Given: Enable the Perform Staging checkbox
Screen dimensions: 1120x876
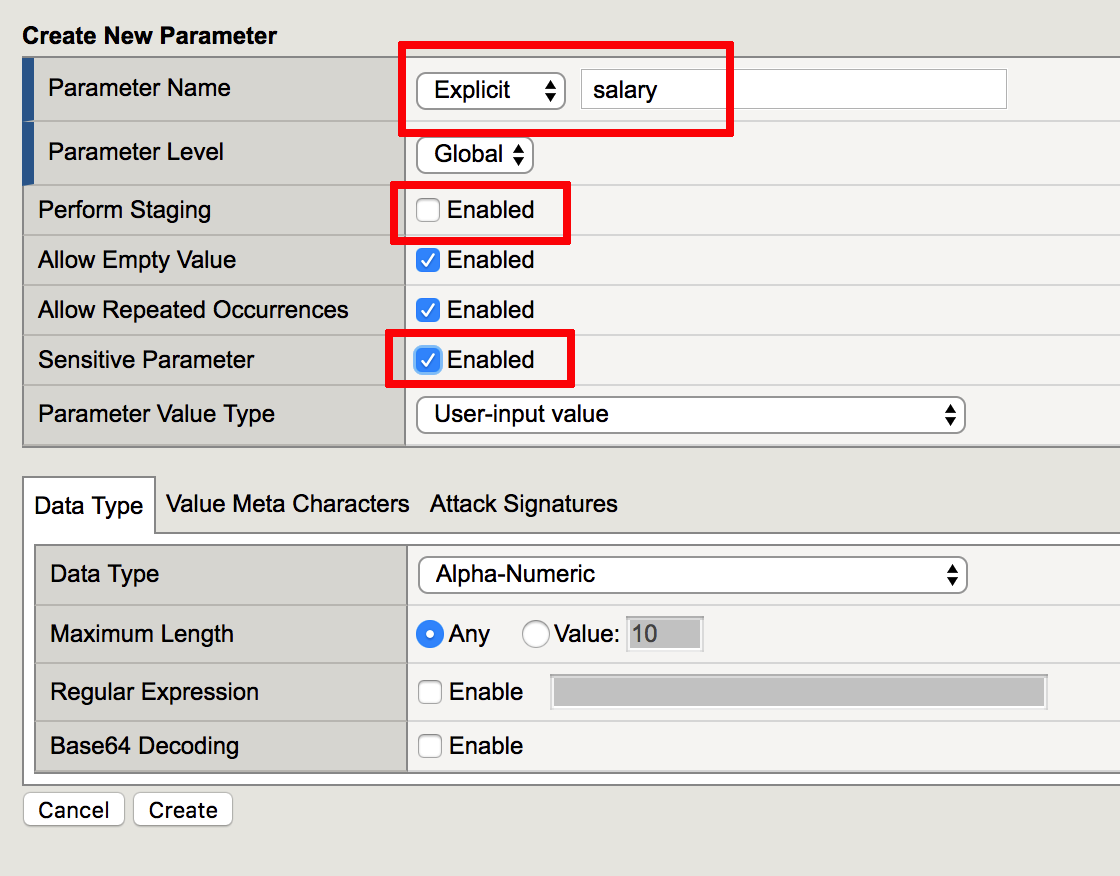Looking at the screenshot, I should coord(428,210).
